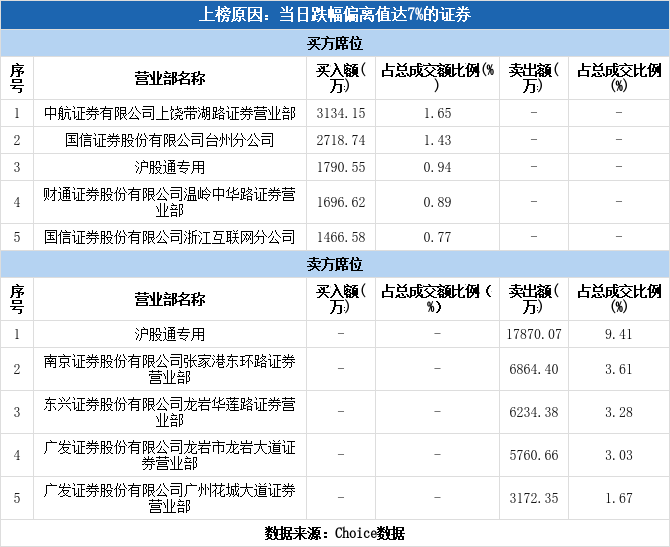Click 沪股通专用 in the buyer table
Screen dimensions: 670x547
170,167
